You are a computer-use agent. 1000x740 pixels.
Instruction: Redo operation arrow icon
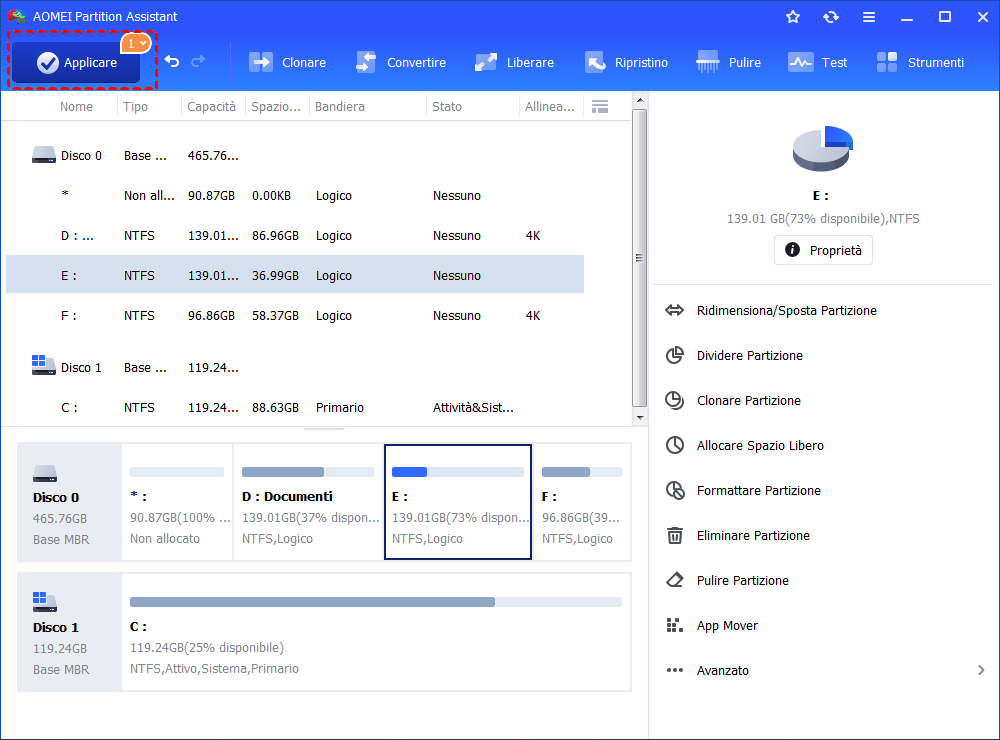tap(198, 61)
